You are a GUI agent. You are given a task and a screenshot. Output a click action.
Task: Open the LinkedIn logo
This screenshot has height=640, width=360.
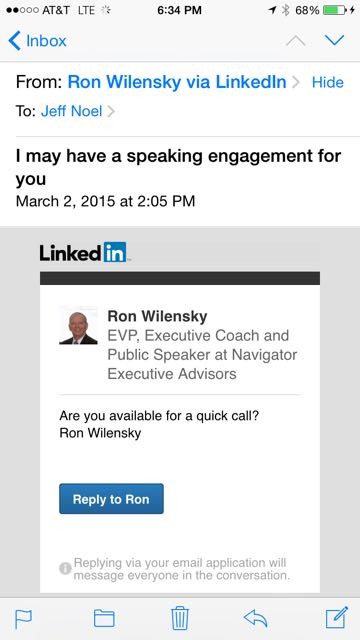point(83,252)
